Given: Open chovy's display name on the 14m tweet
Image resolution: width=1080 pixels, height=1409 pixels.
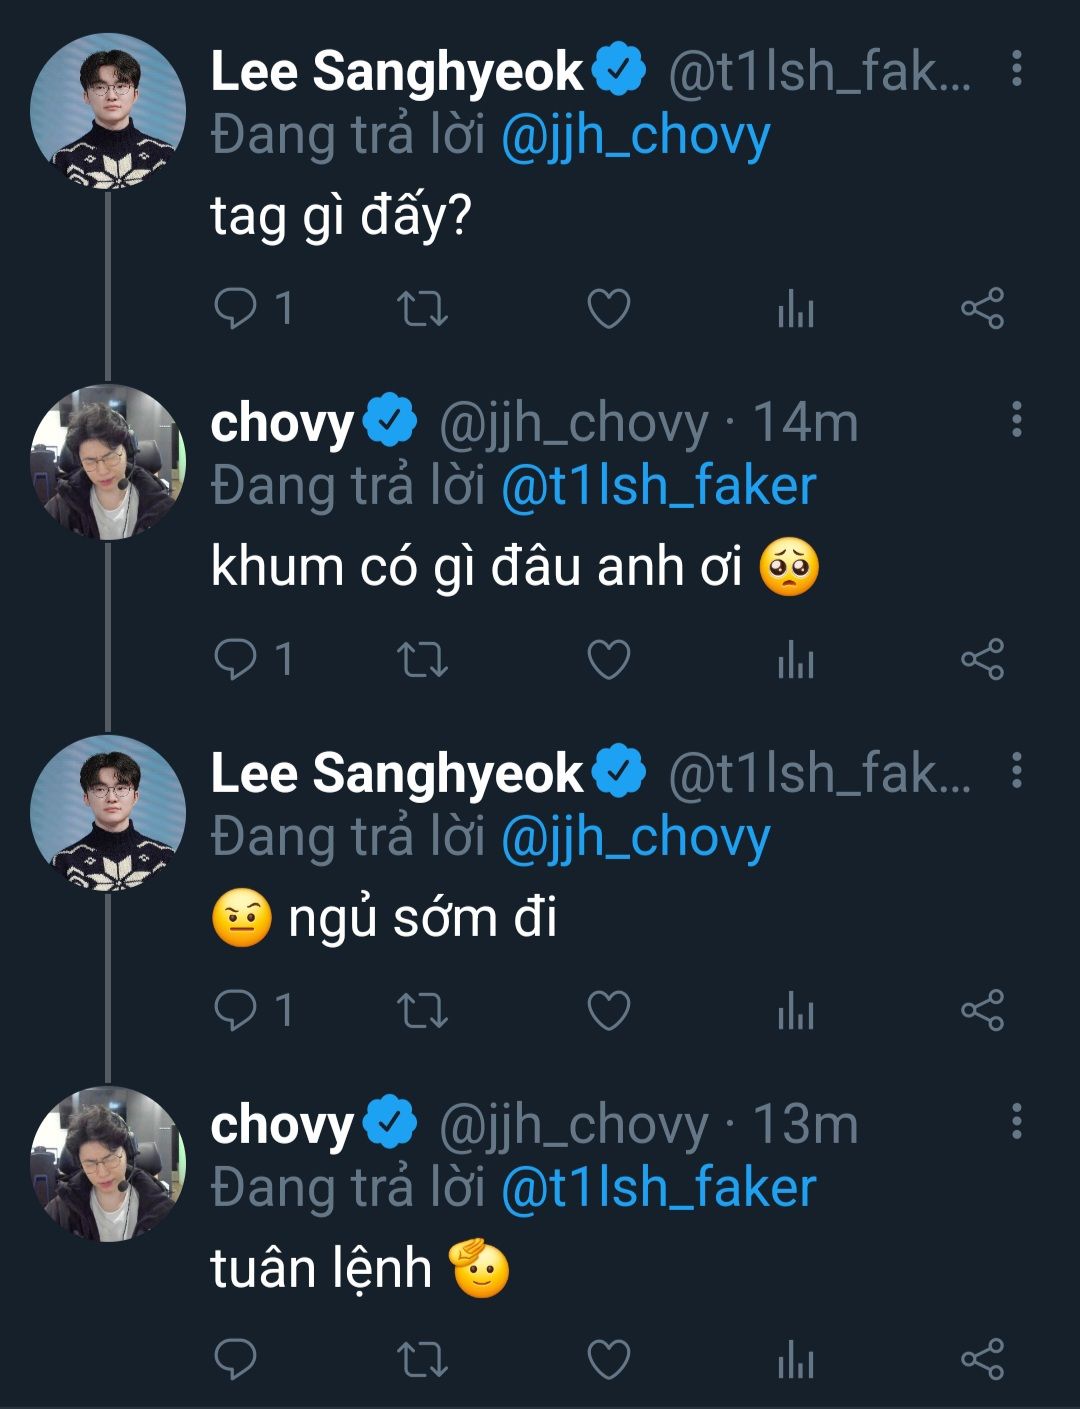Looking at the screenshot, I should (282, 423).
